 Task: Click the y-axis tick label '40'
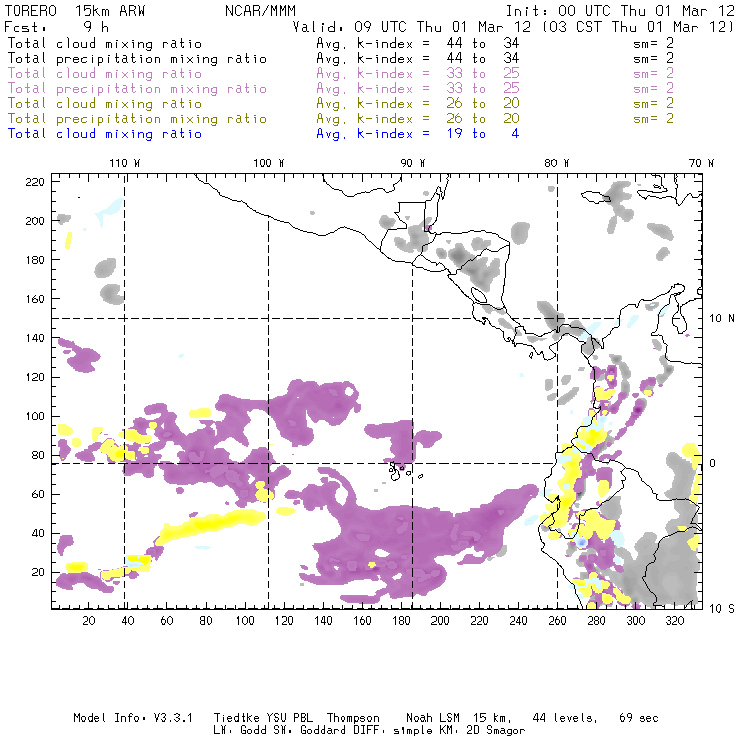click(38, 533)
